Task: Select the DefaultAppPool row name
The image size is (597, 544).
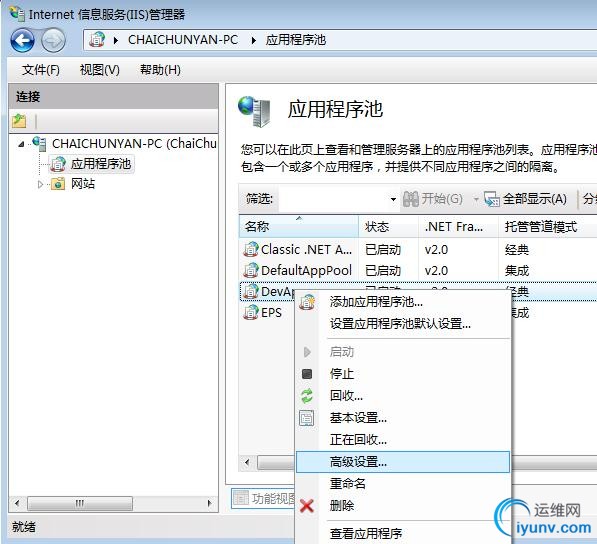Action: click(x=306, y=270)
